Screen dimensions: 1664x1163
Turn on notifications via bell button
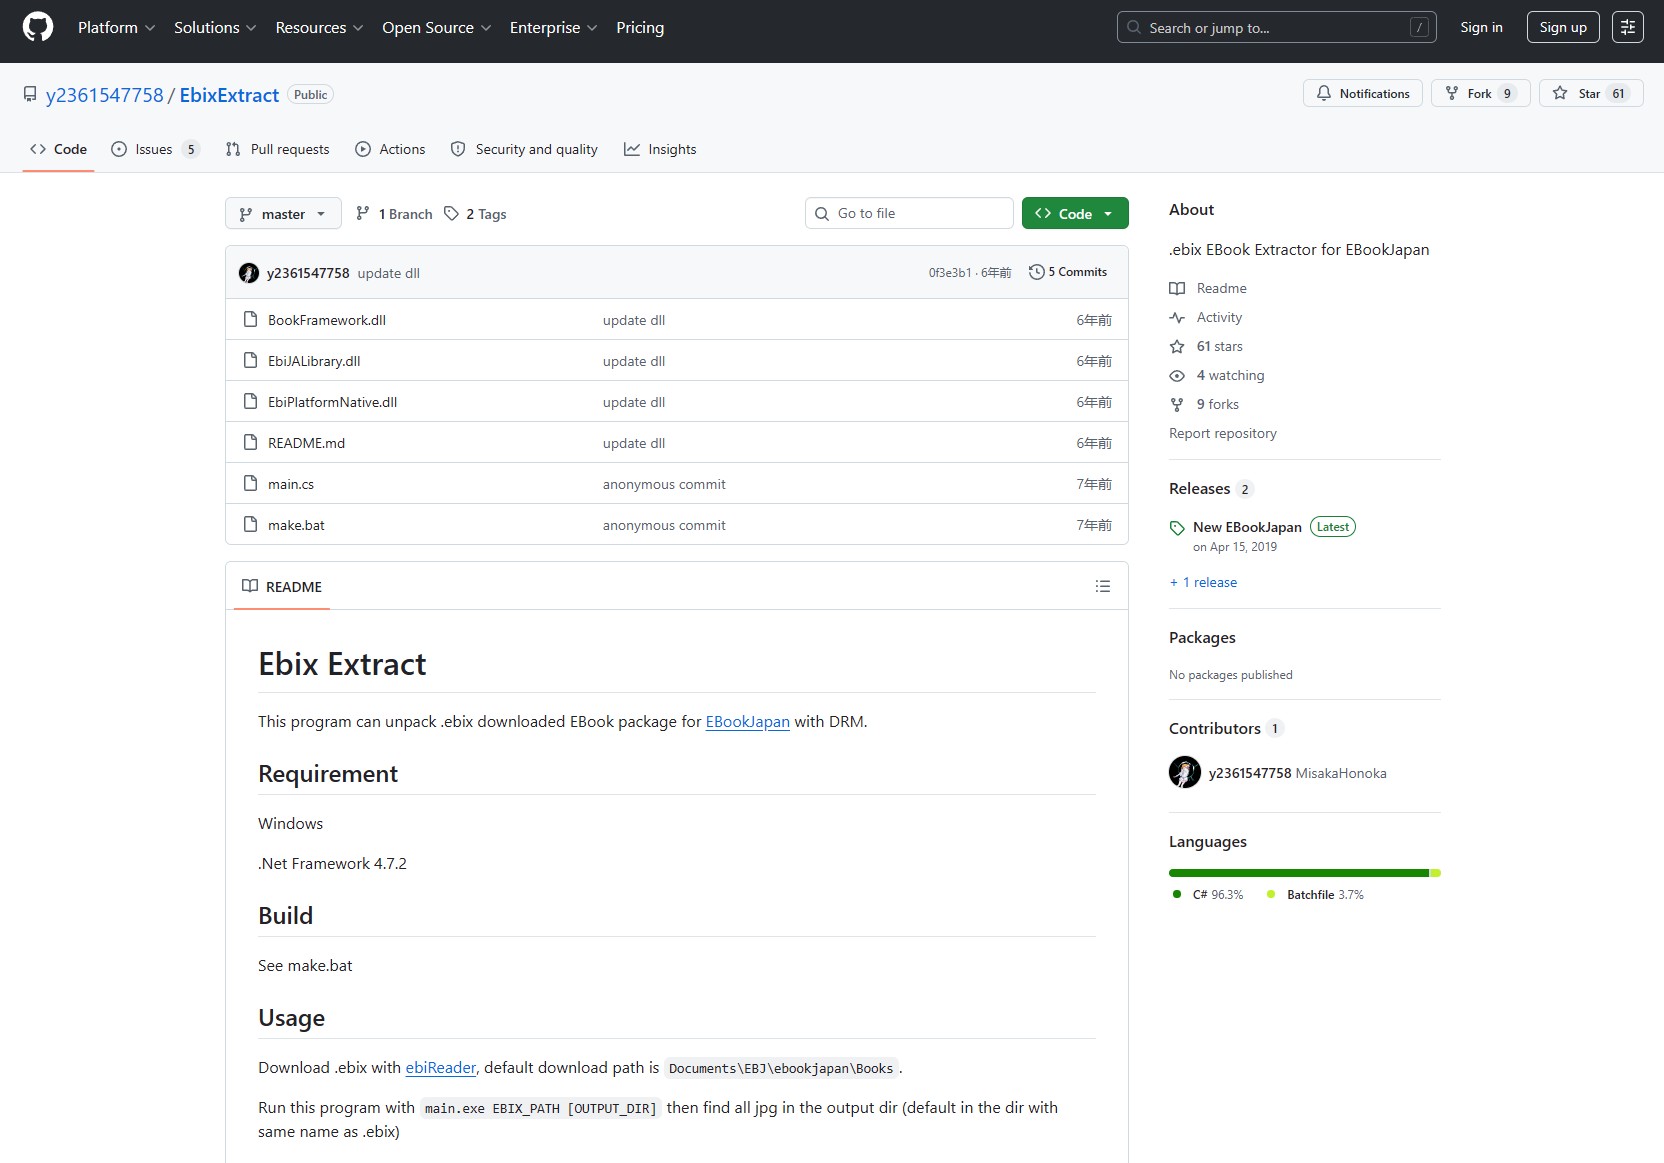pyautogui.click(x=1362, y=94)
